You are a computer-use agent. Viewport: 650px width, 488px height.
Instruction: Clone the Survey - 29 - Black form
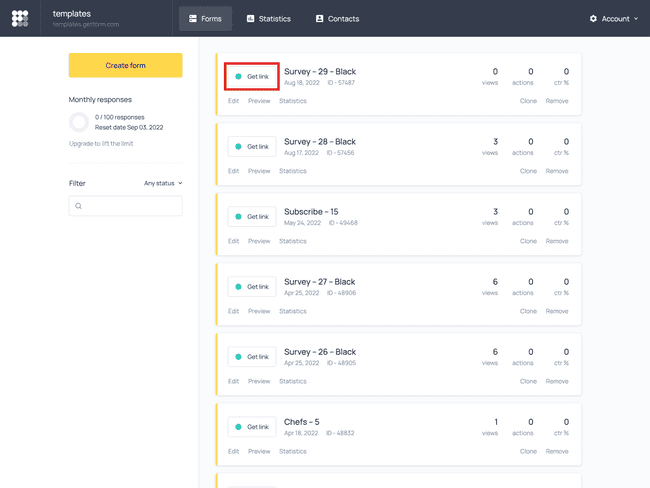click(x=528, y=101)
